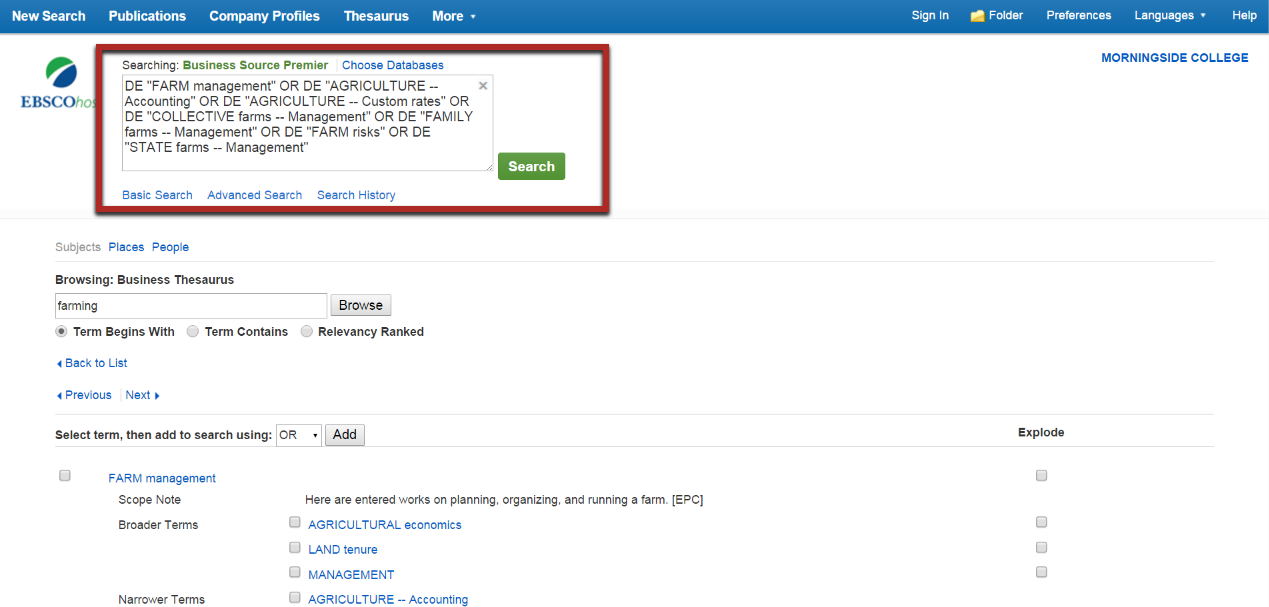Image resolution: width=1269 pixels, height=607 pixels.
Task: Open the LAND tenure link
Action: pyautogui.click(x=343, y=549)
